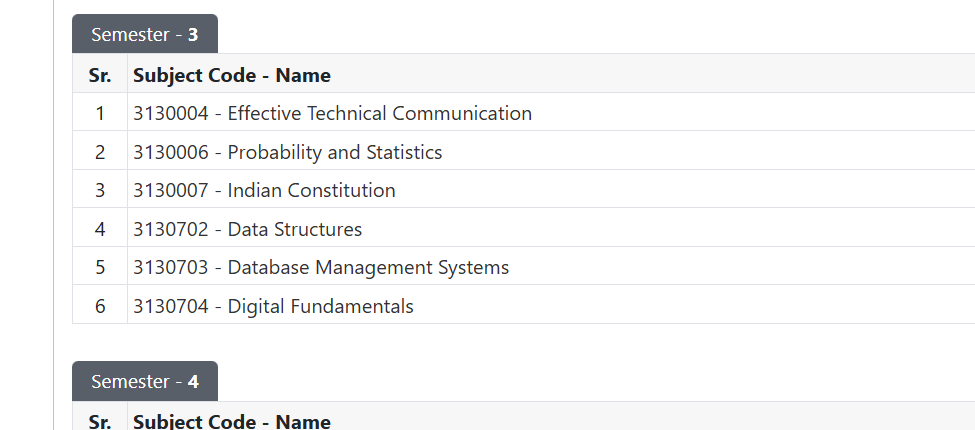Screen dimensions: 975x430
Task: Click subject code 3130702 text
Action: pyautogui.click(x=171, y=229)
